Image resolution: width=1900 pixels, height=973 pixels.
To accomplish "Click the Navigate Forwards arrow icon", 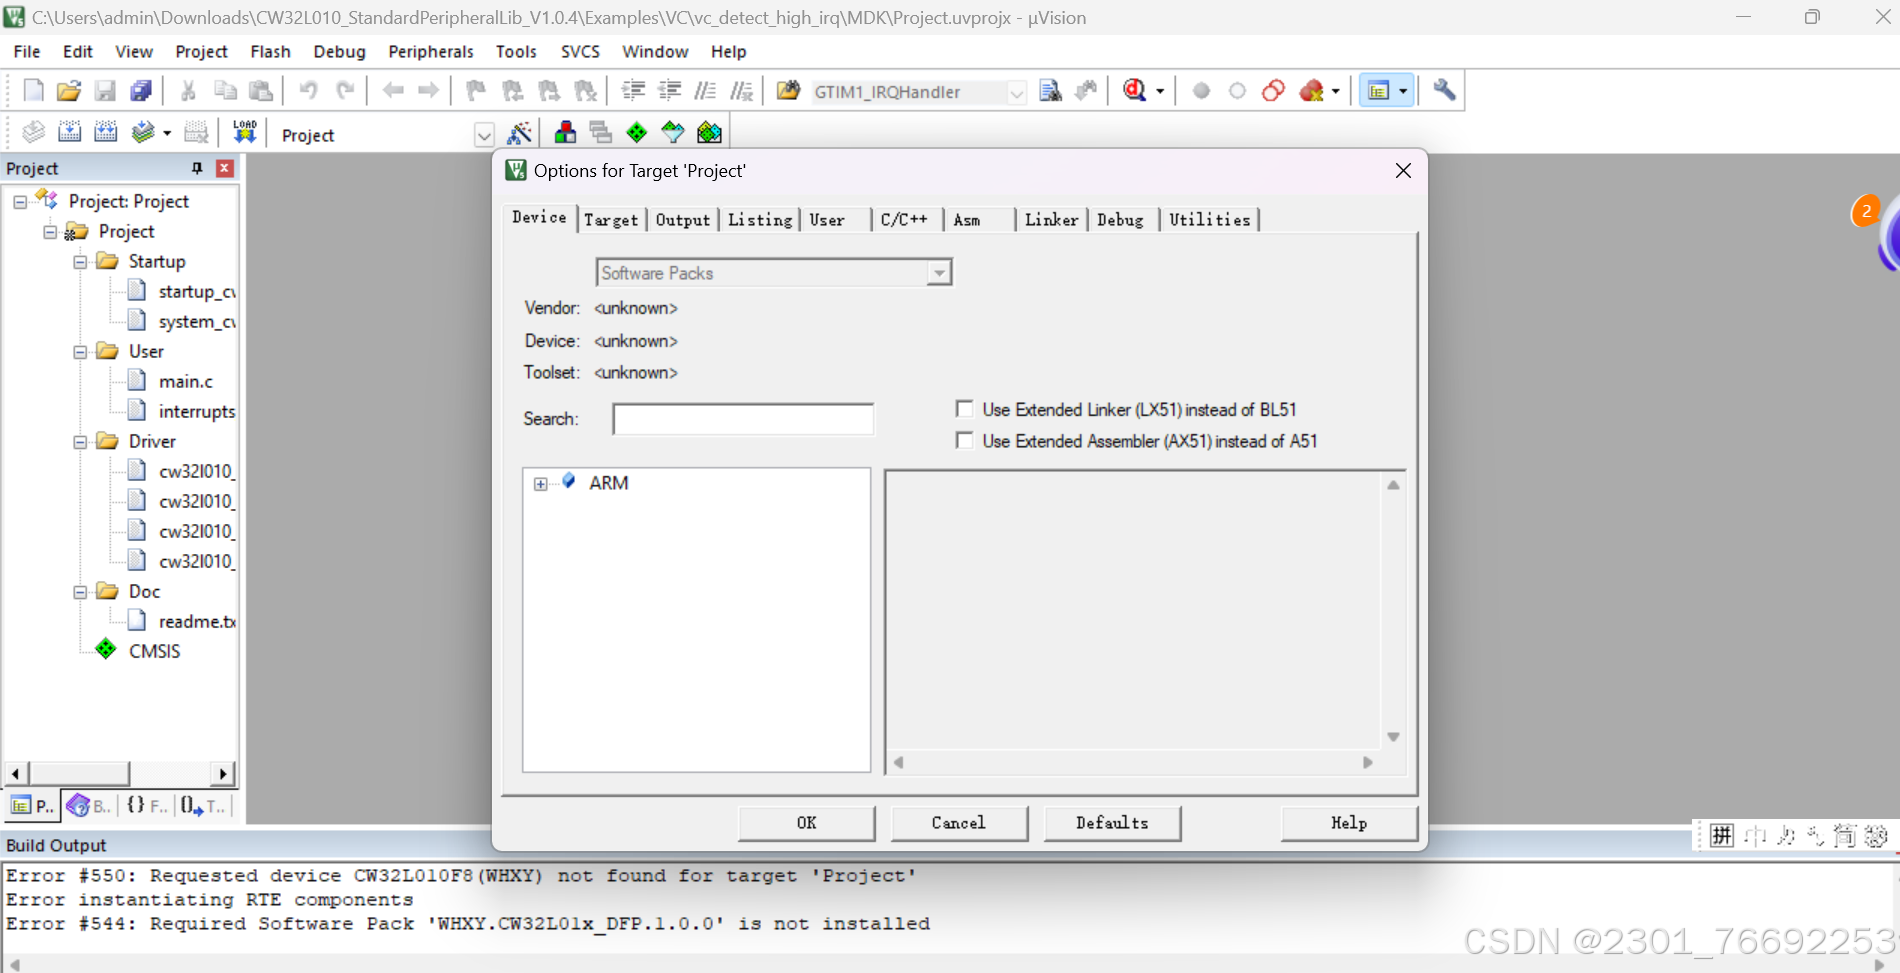I will click(429, 91).
